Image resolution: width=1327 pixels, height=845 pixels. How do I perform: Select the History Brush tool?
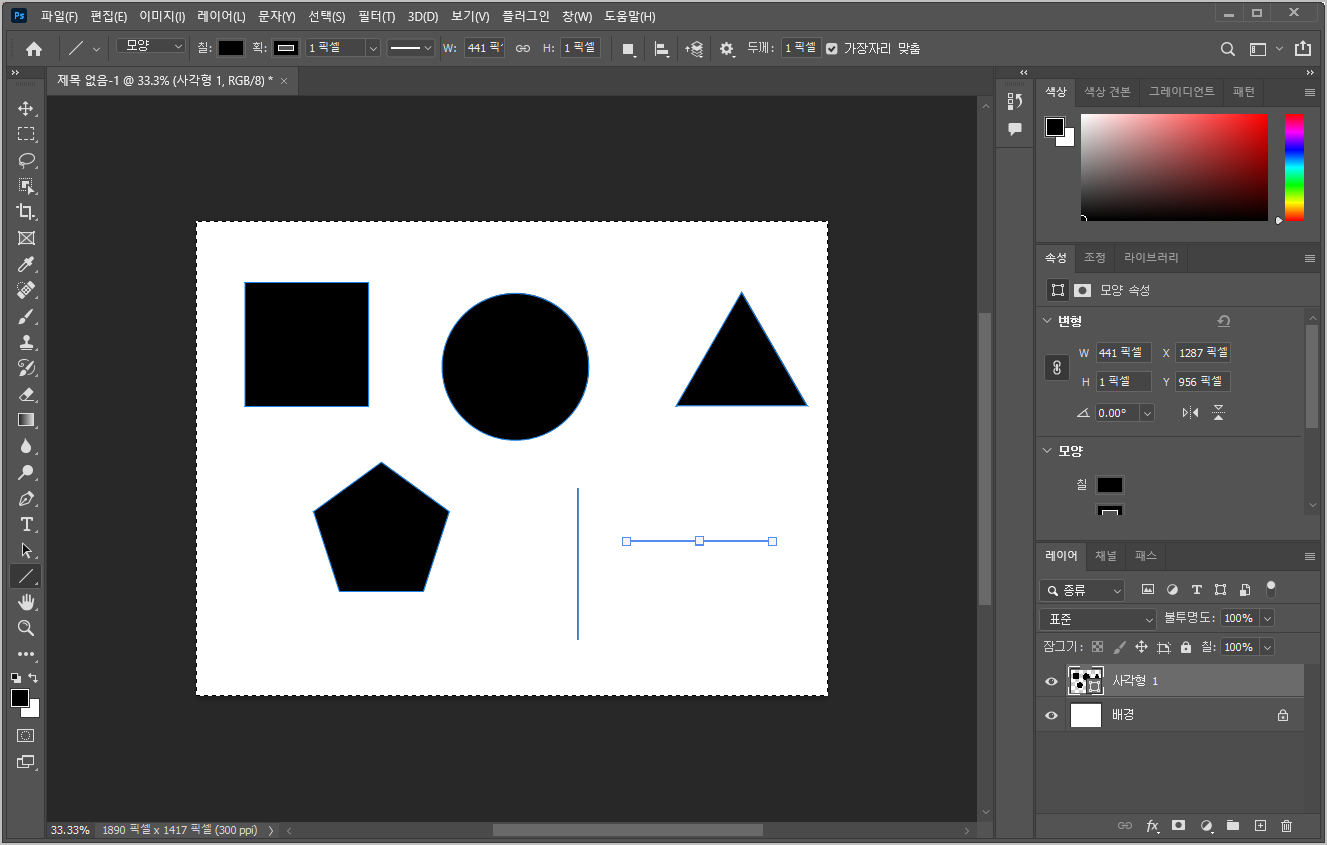point(26,368)
